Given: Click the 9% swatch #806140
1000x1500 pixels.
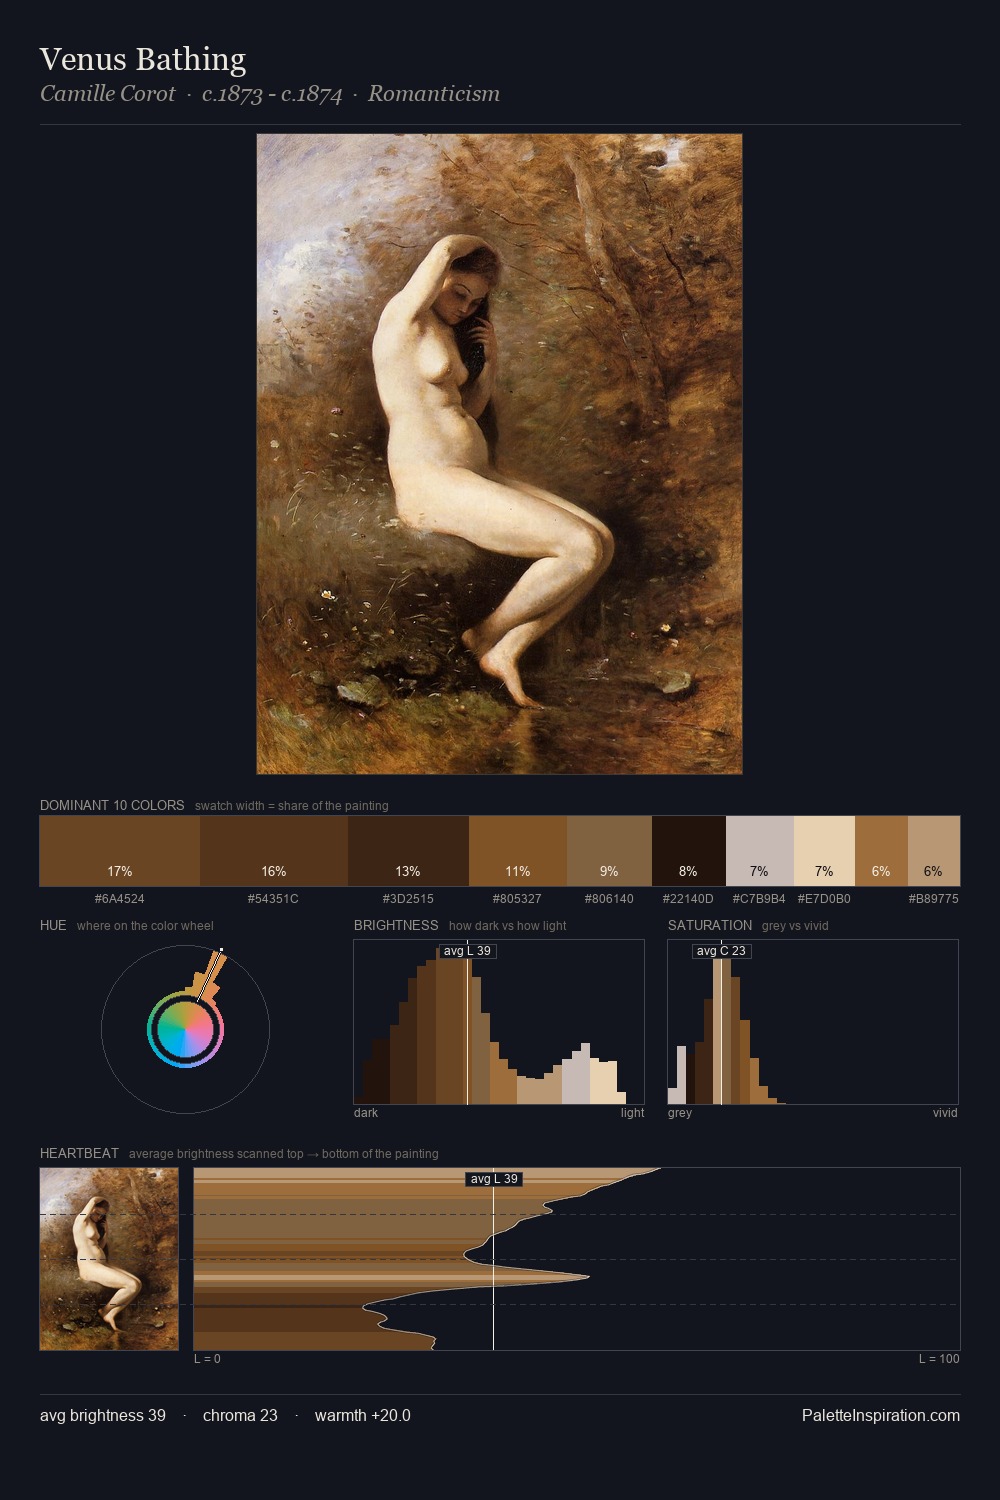Looking at the screenshot, I should tap(609, 851).
